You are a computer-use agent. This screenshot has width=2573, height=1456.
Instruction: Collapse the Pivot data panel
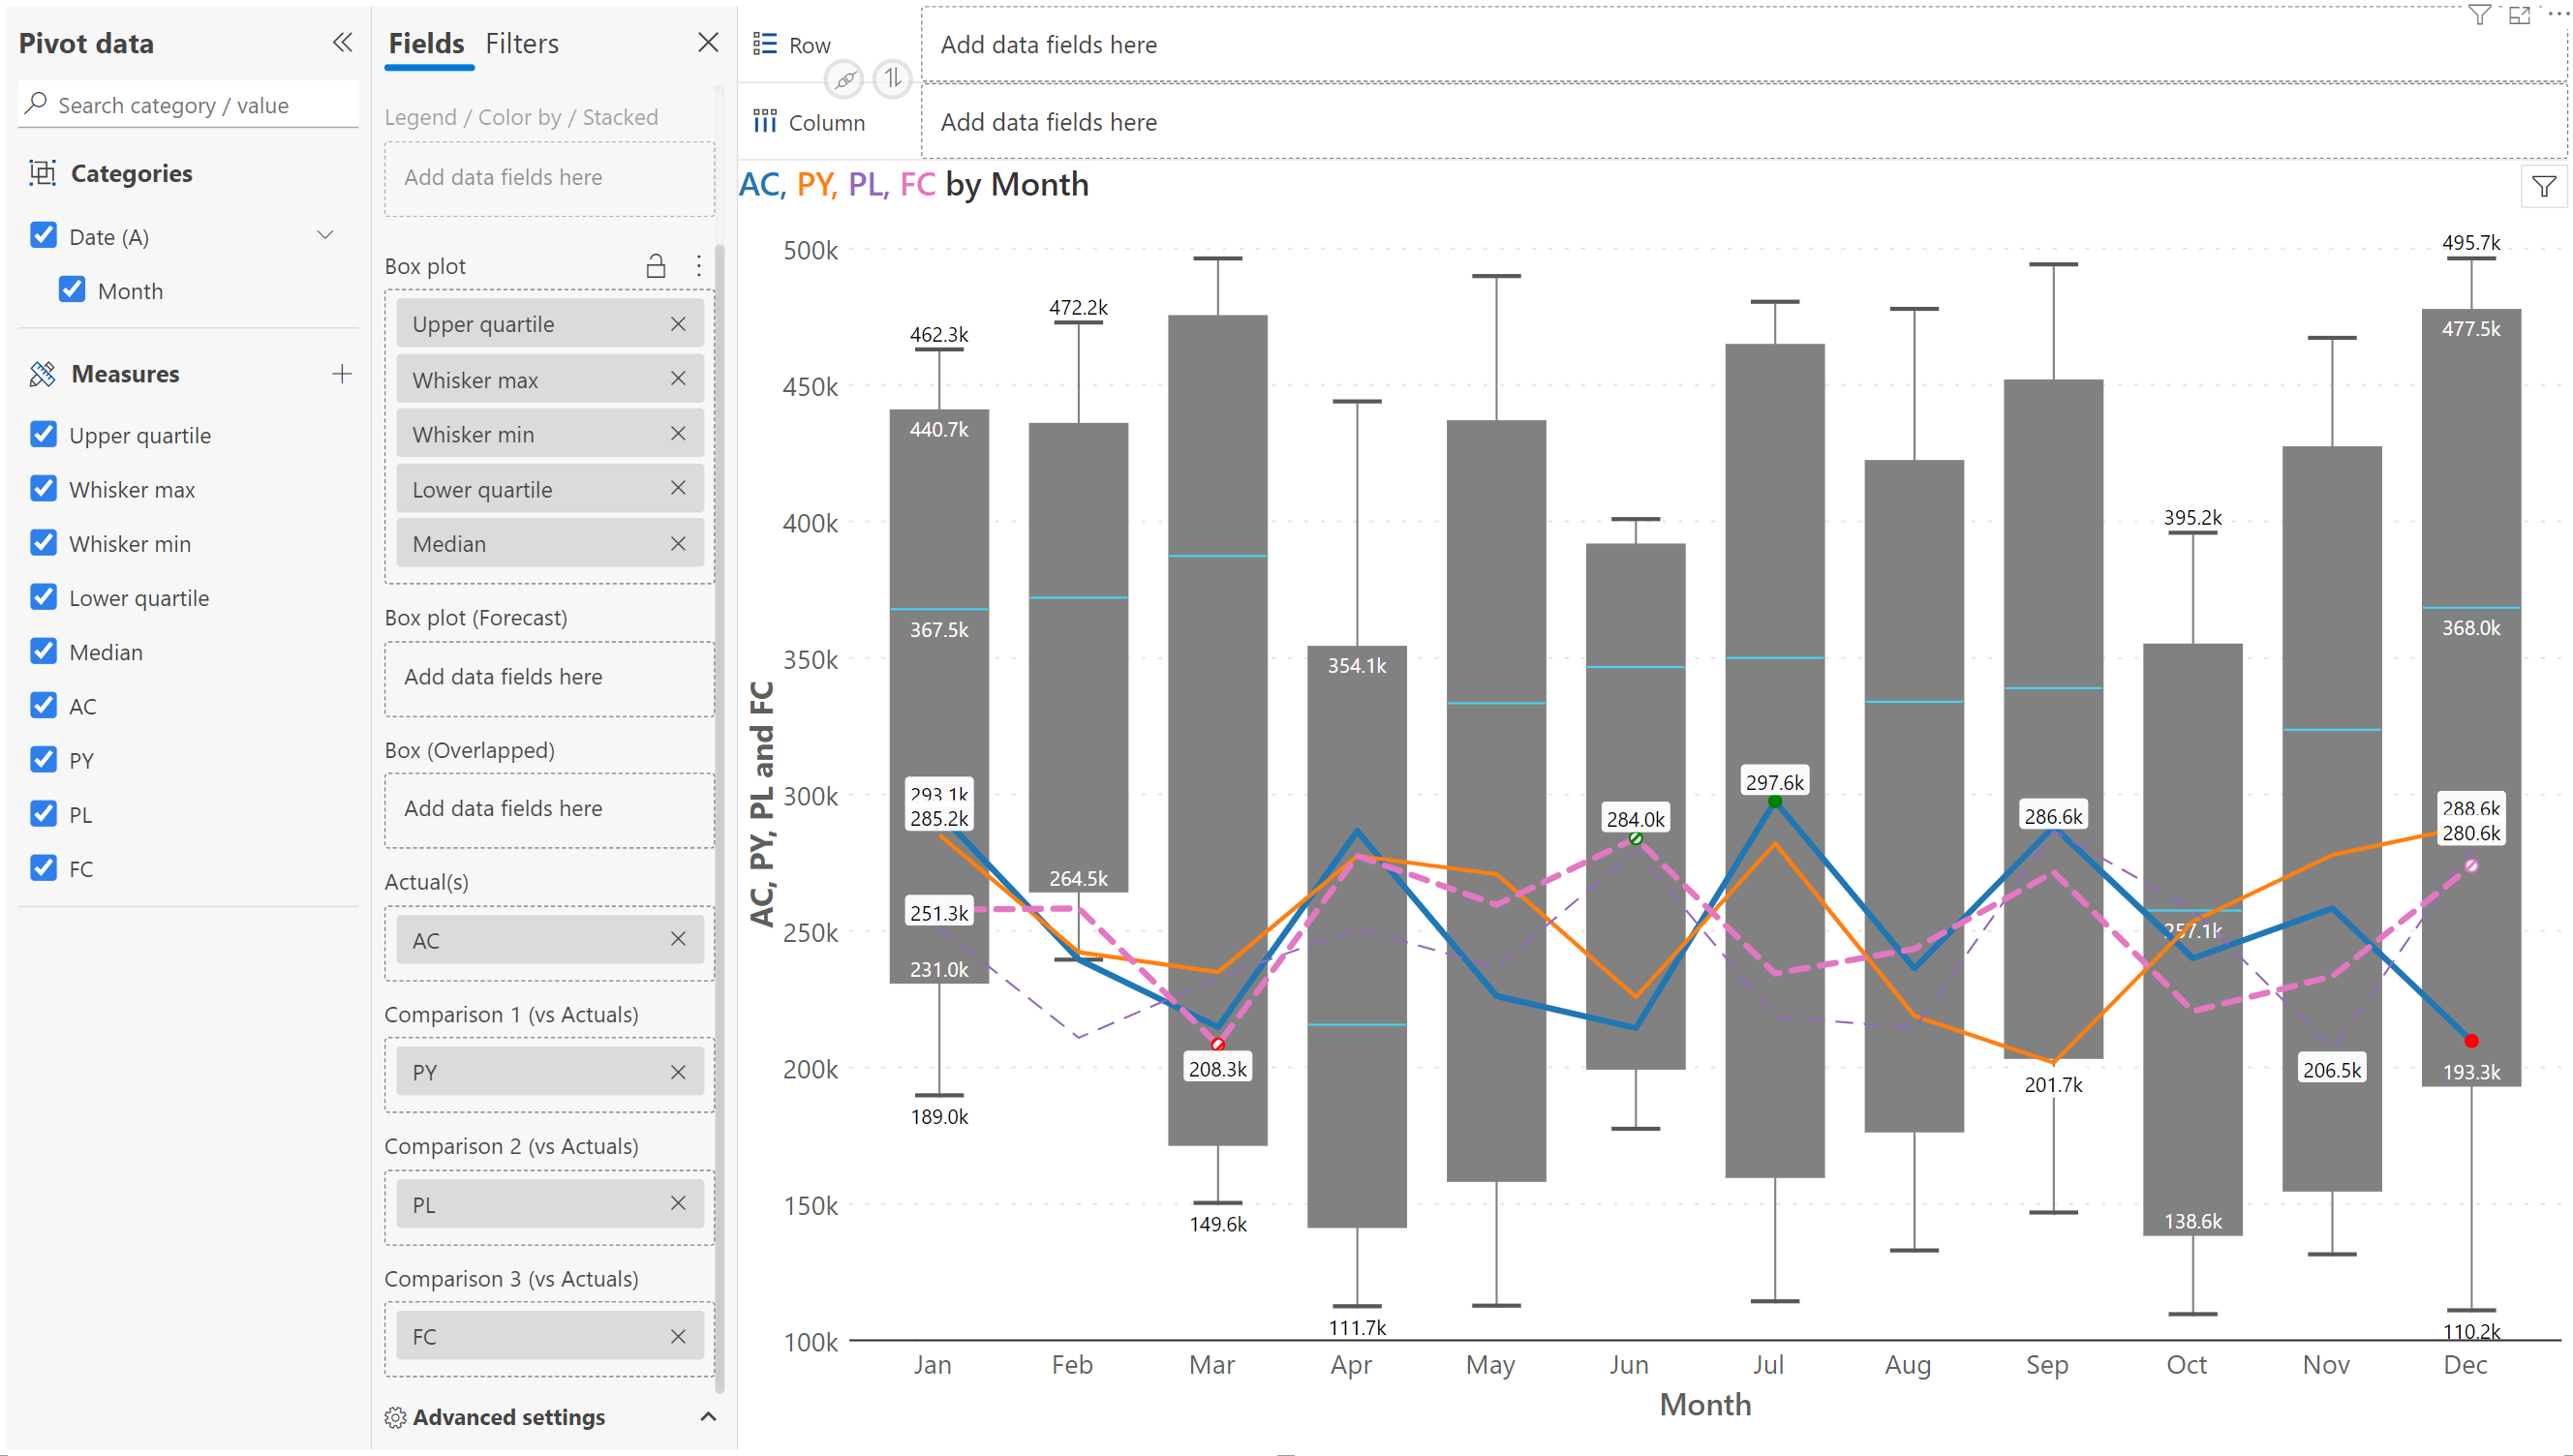pos(342,42)
